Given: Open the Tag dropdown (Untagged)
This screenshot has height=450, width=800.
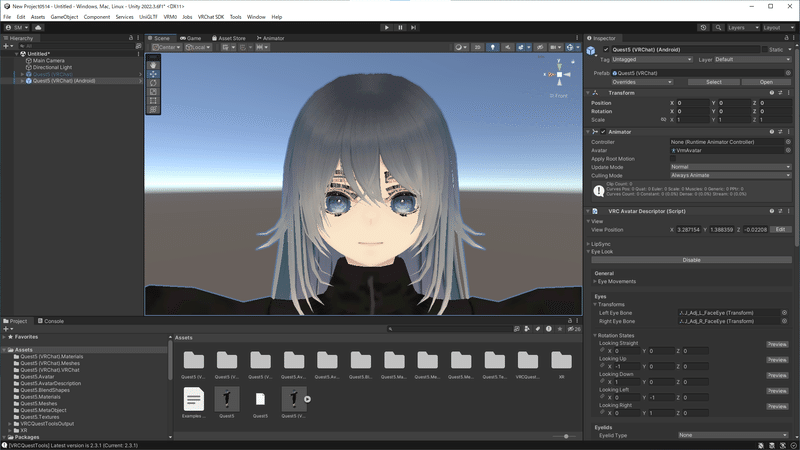Looking at the screenshot, I should click(652, 60).
